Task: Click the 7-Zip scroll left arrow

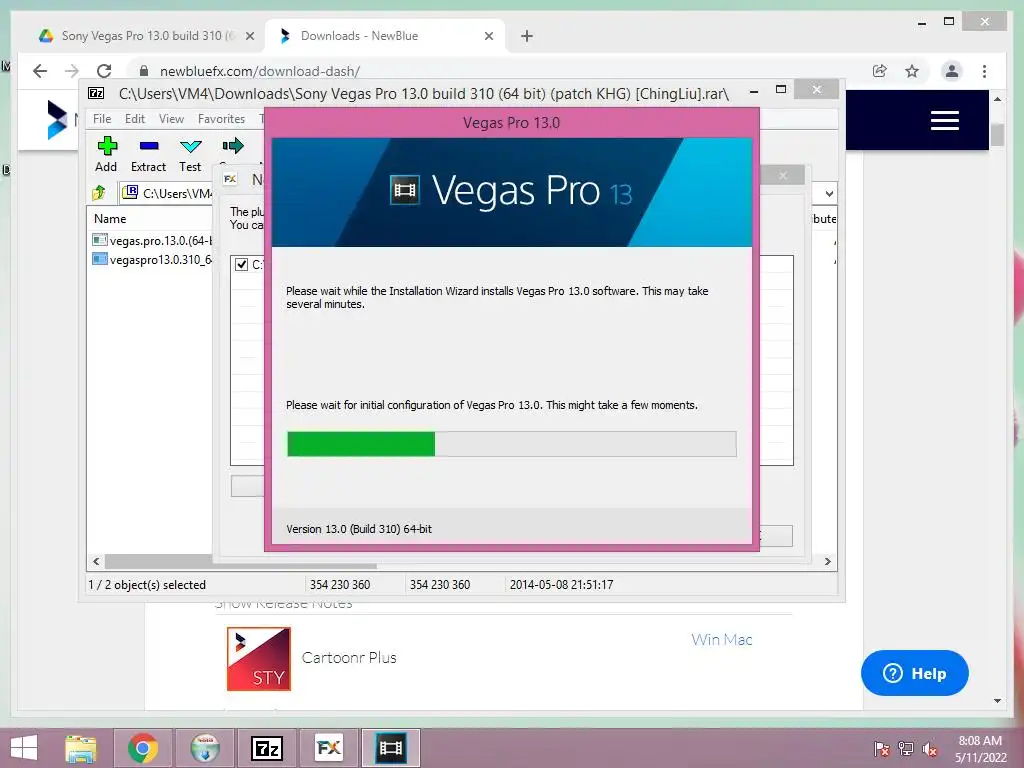Action: pos(96,562)
